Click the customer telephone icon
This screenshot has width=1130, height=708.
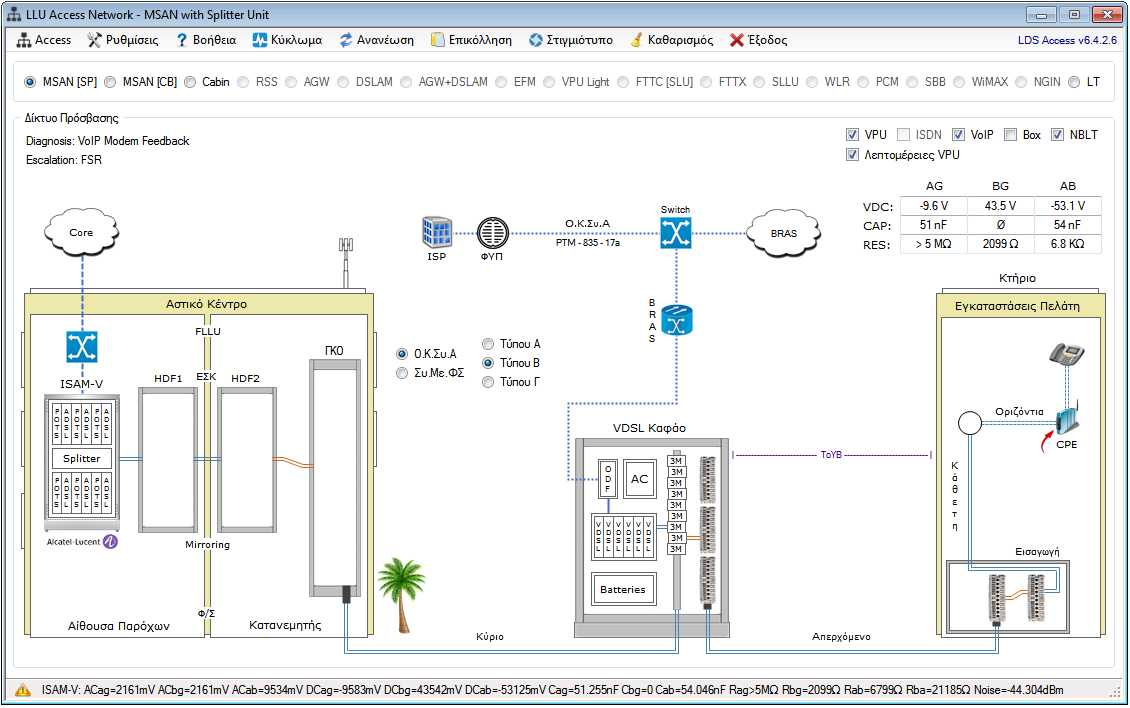tap(1066, 355)
